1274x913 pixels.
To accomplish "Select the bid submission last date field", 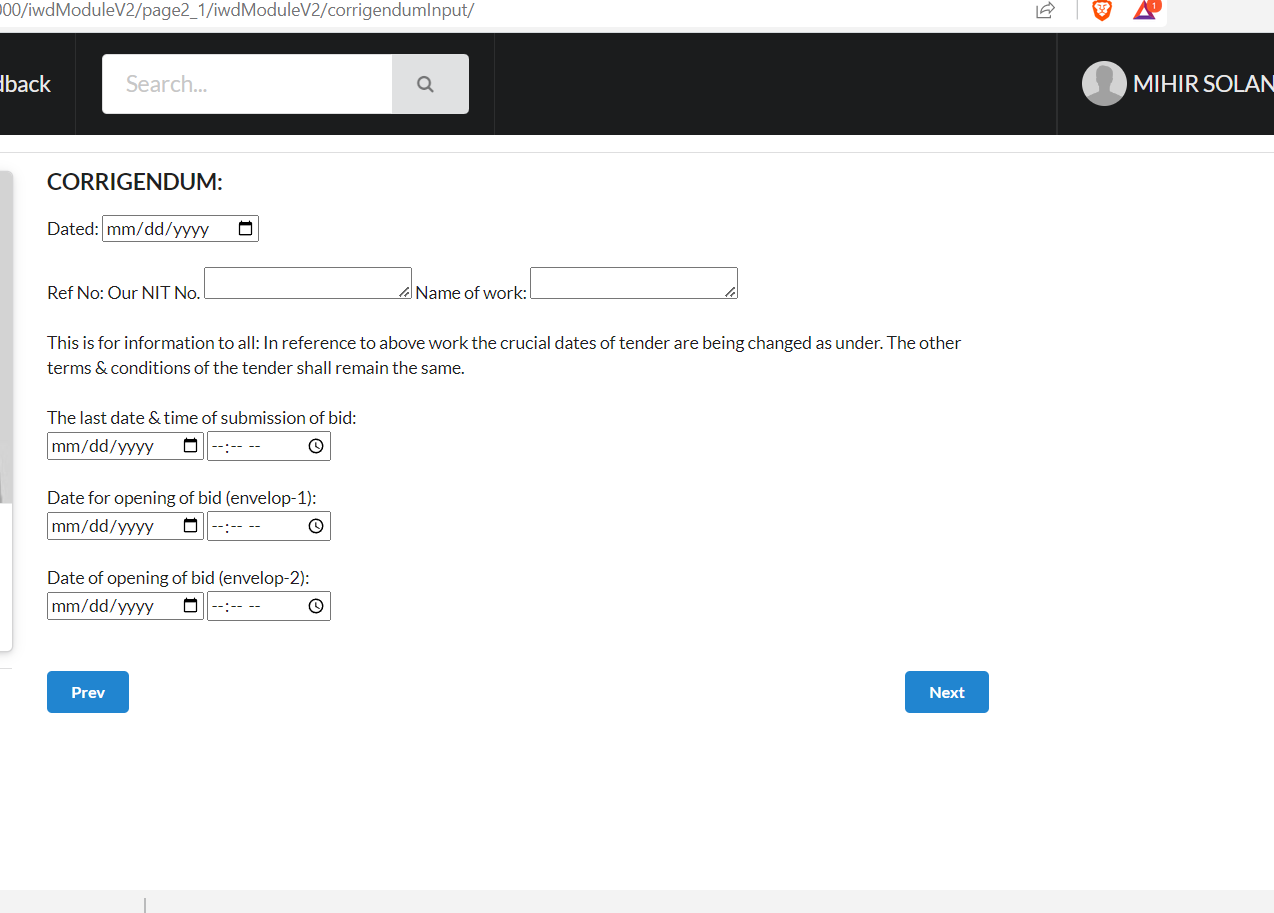I will [125, 446].
